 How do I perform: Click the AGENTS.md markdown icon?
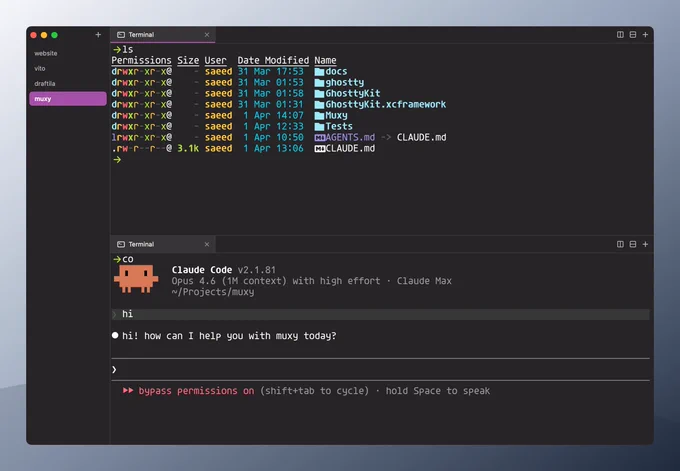[x=320, y=137]
